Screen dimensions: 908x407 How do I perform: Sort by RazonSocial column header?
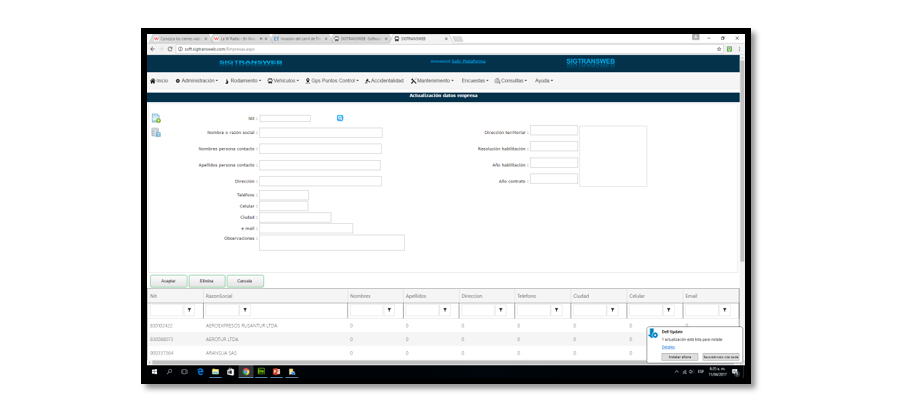[218, 296]
